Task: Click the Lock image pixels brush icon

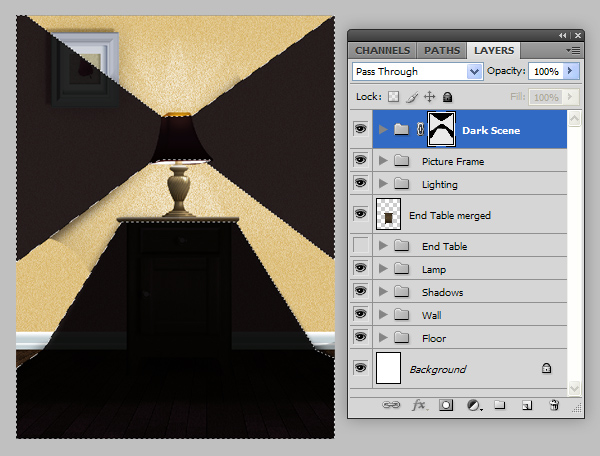Action: [x=411, y=97]
